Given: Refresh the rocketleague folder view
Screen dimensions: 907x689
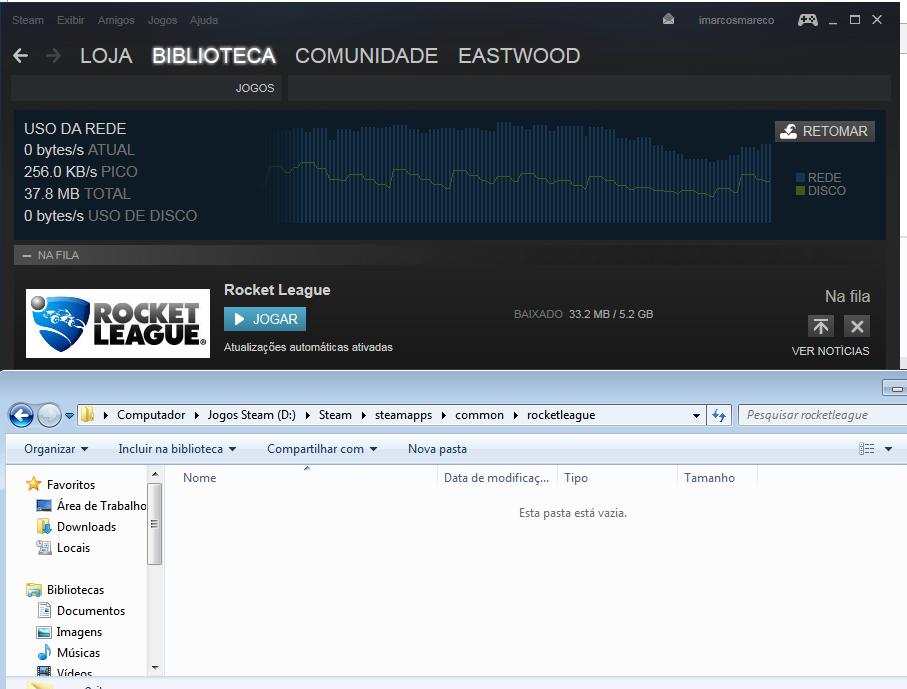Looking at the screenshot, I should coord(719,415).
